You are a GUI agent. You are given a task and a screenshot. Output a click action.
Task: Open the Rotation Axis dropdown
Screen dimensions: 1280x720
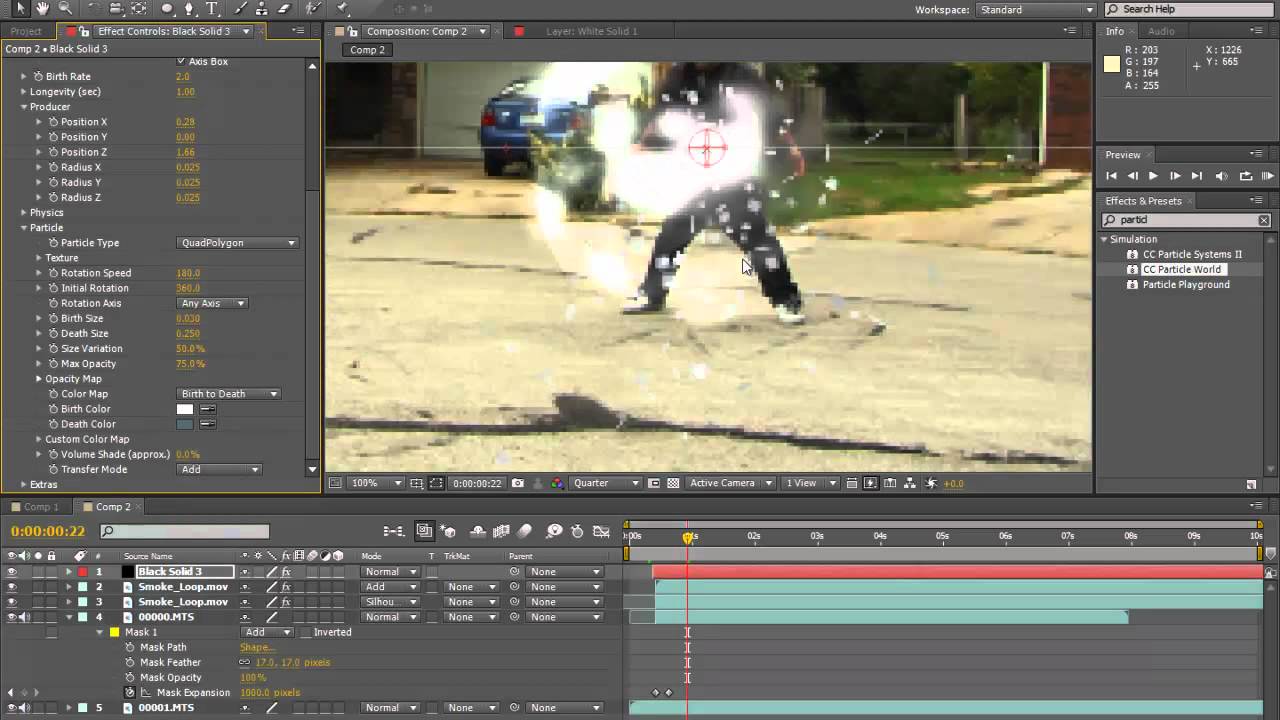[x=212, y=303]
